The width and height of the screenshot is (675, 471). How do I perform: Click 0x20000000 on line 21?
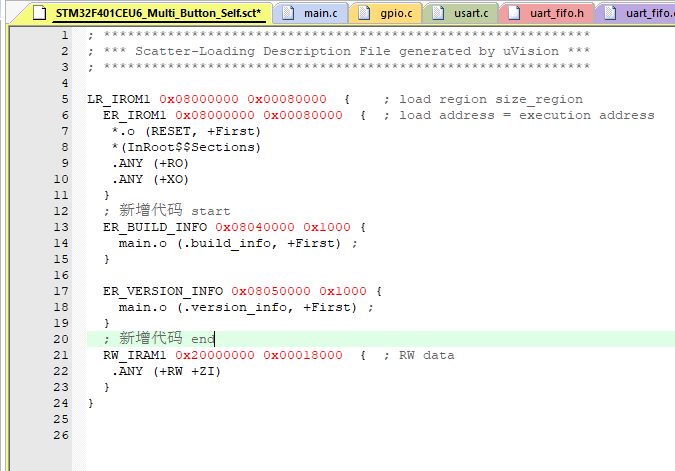pos(215,356)
